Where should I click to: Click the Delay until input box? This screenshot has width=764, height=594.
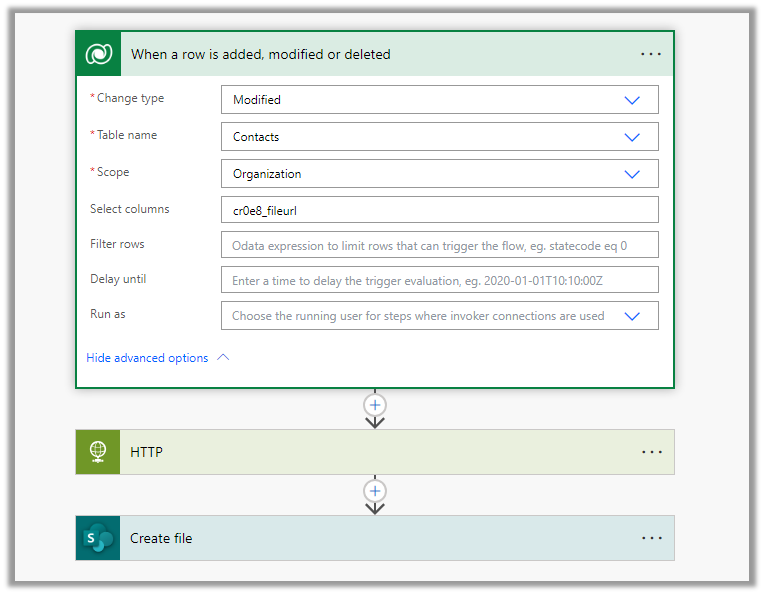coord(439,281)
